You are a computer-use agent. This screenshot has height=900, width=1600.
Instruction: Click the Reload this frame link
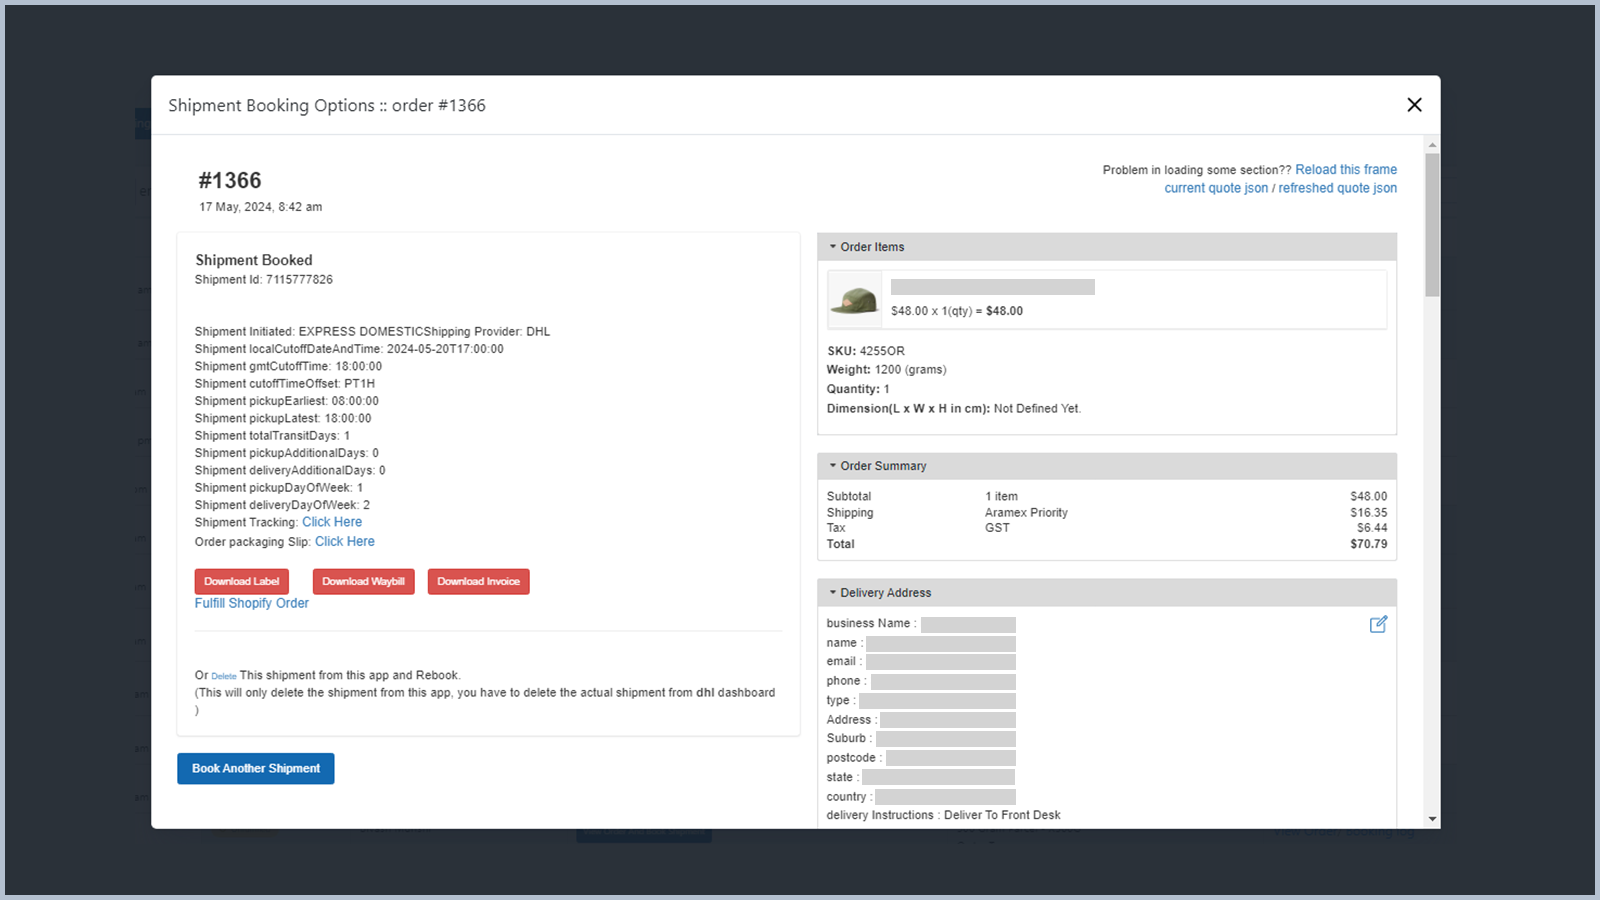click(x=1345, y=170)
